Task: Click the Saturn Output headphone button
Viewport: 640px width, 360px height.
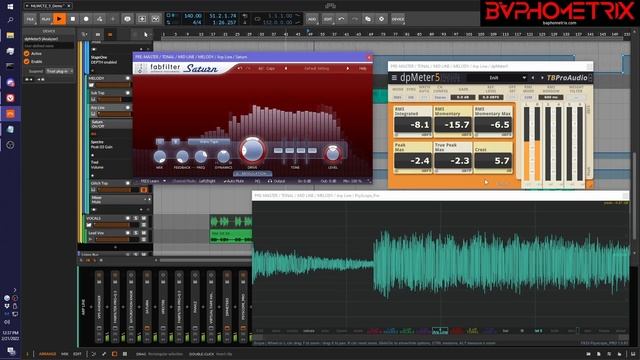Action: tap(277, 181)
